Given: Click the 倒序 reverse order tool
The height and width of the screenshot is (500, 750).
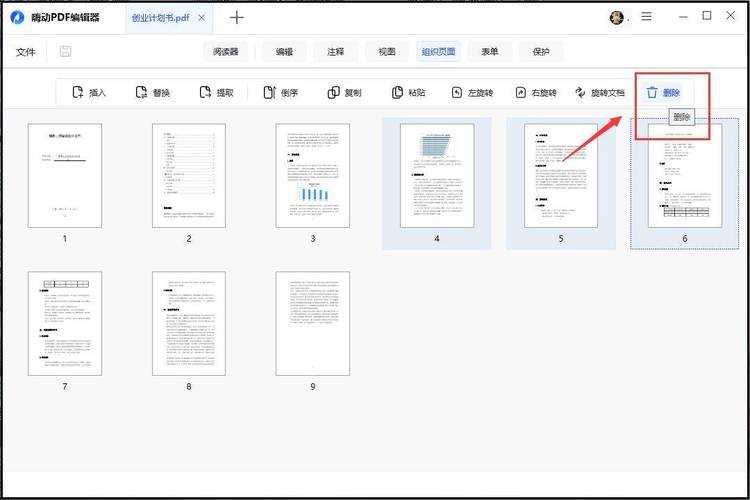Looking at the screenshot, I should tap(280, 92).
